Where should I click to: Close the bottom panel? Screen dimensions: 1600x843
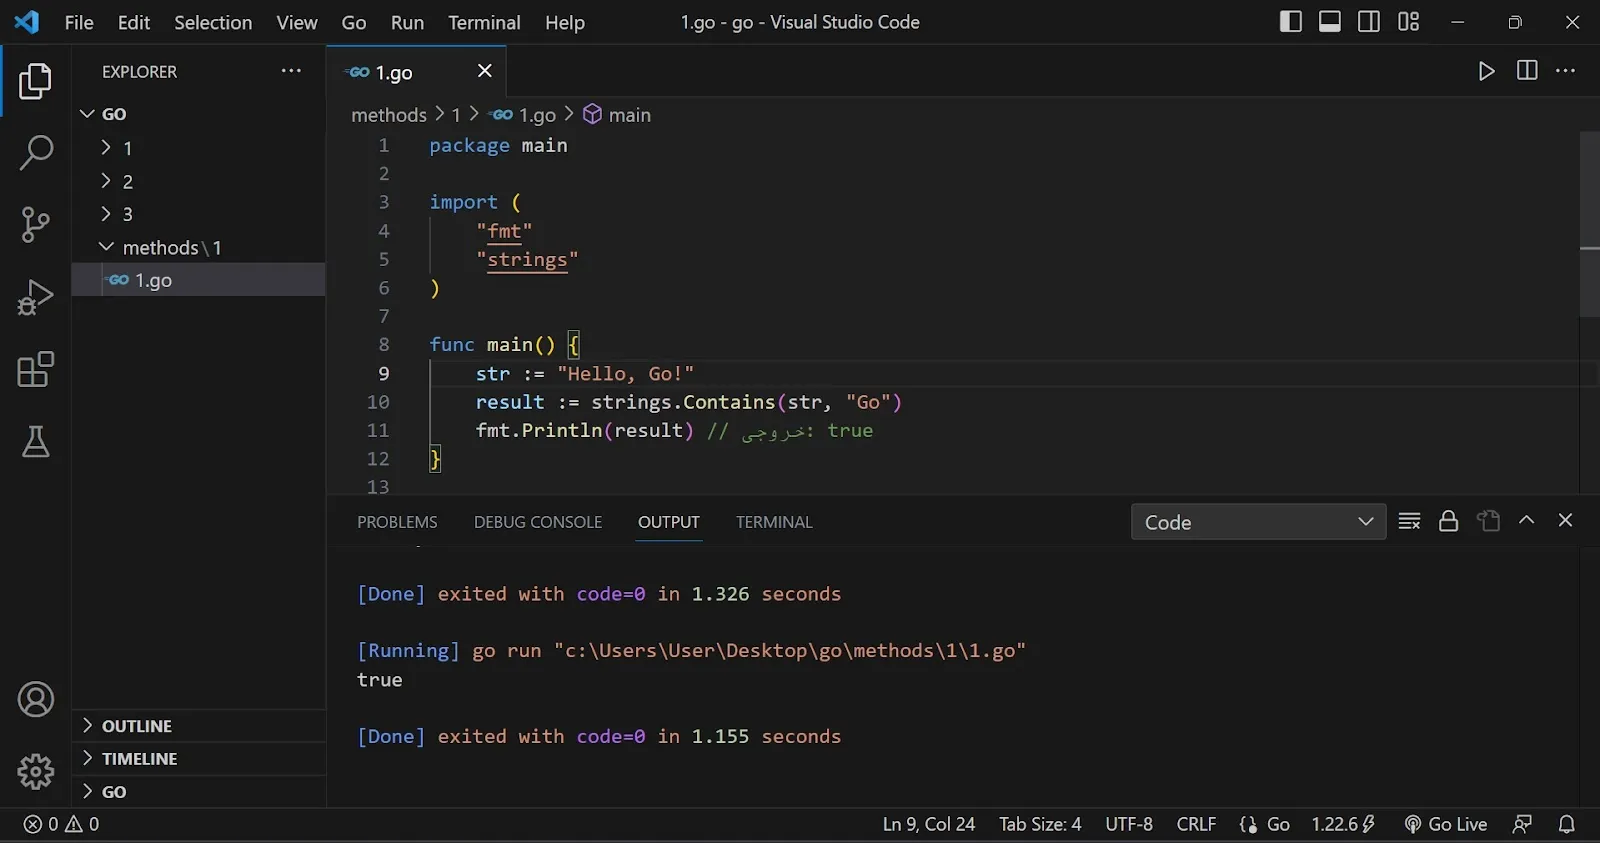(1566, 520)
